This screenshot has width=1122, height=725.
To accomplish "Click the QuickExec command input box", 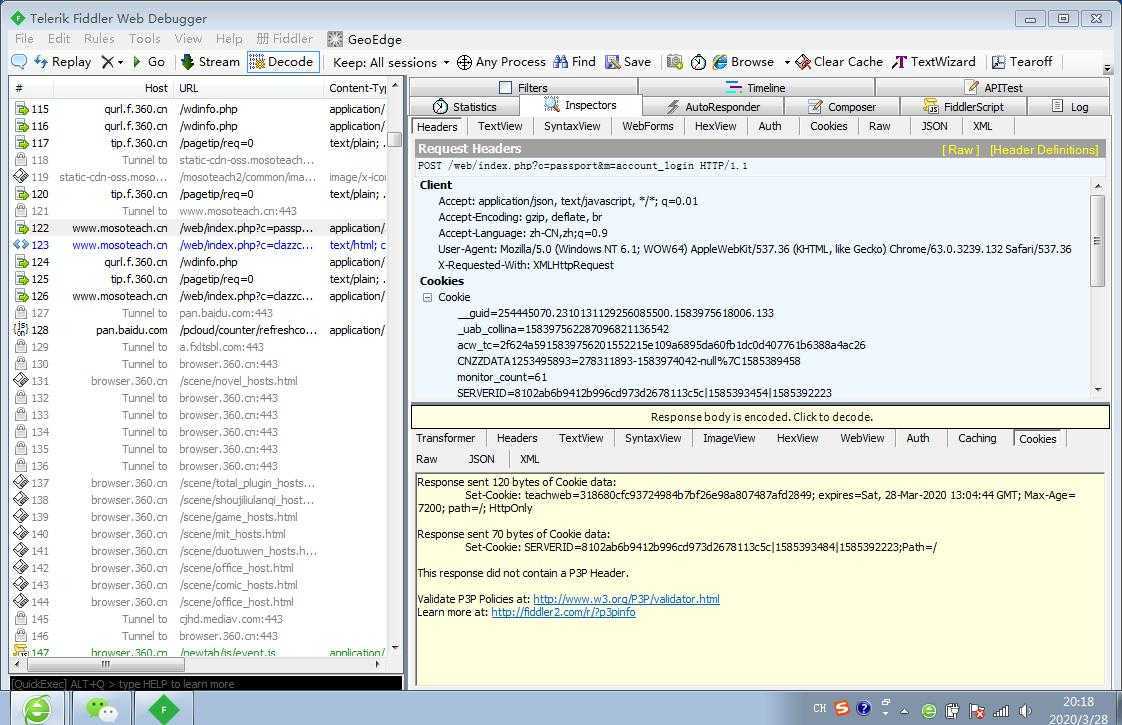I will pyautogui.click(x=205, y=684).
